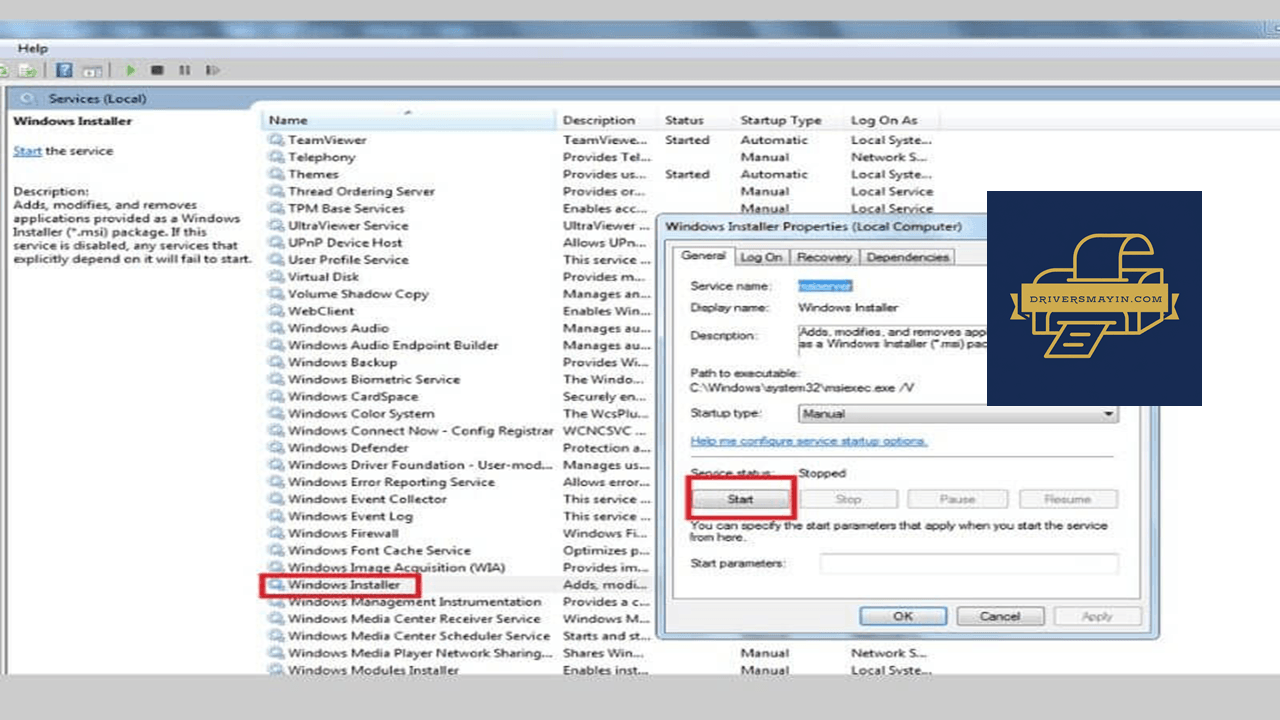Click the Stop Service toolbar icon
Image resolution: width=1280 pixels, height=720 pixels.
pyautogui.click(x=157, y=70)
